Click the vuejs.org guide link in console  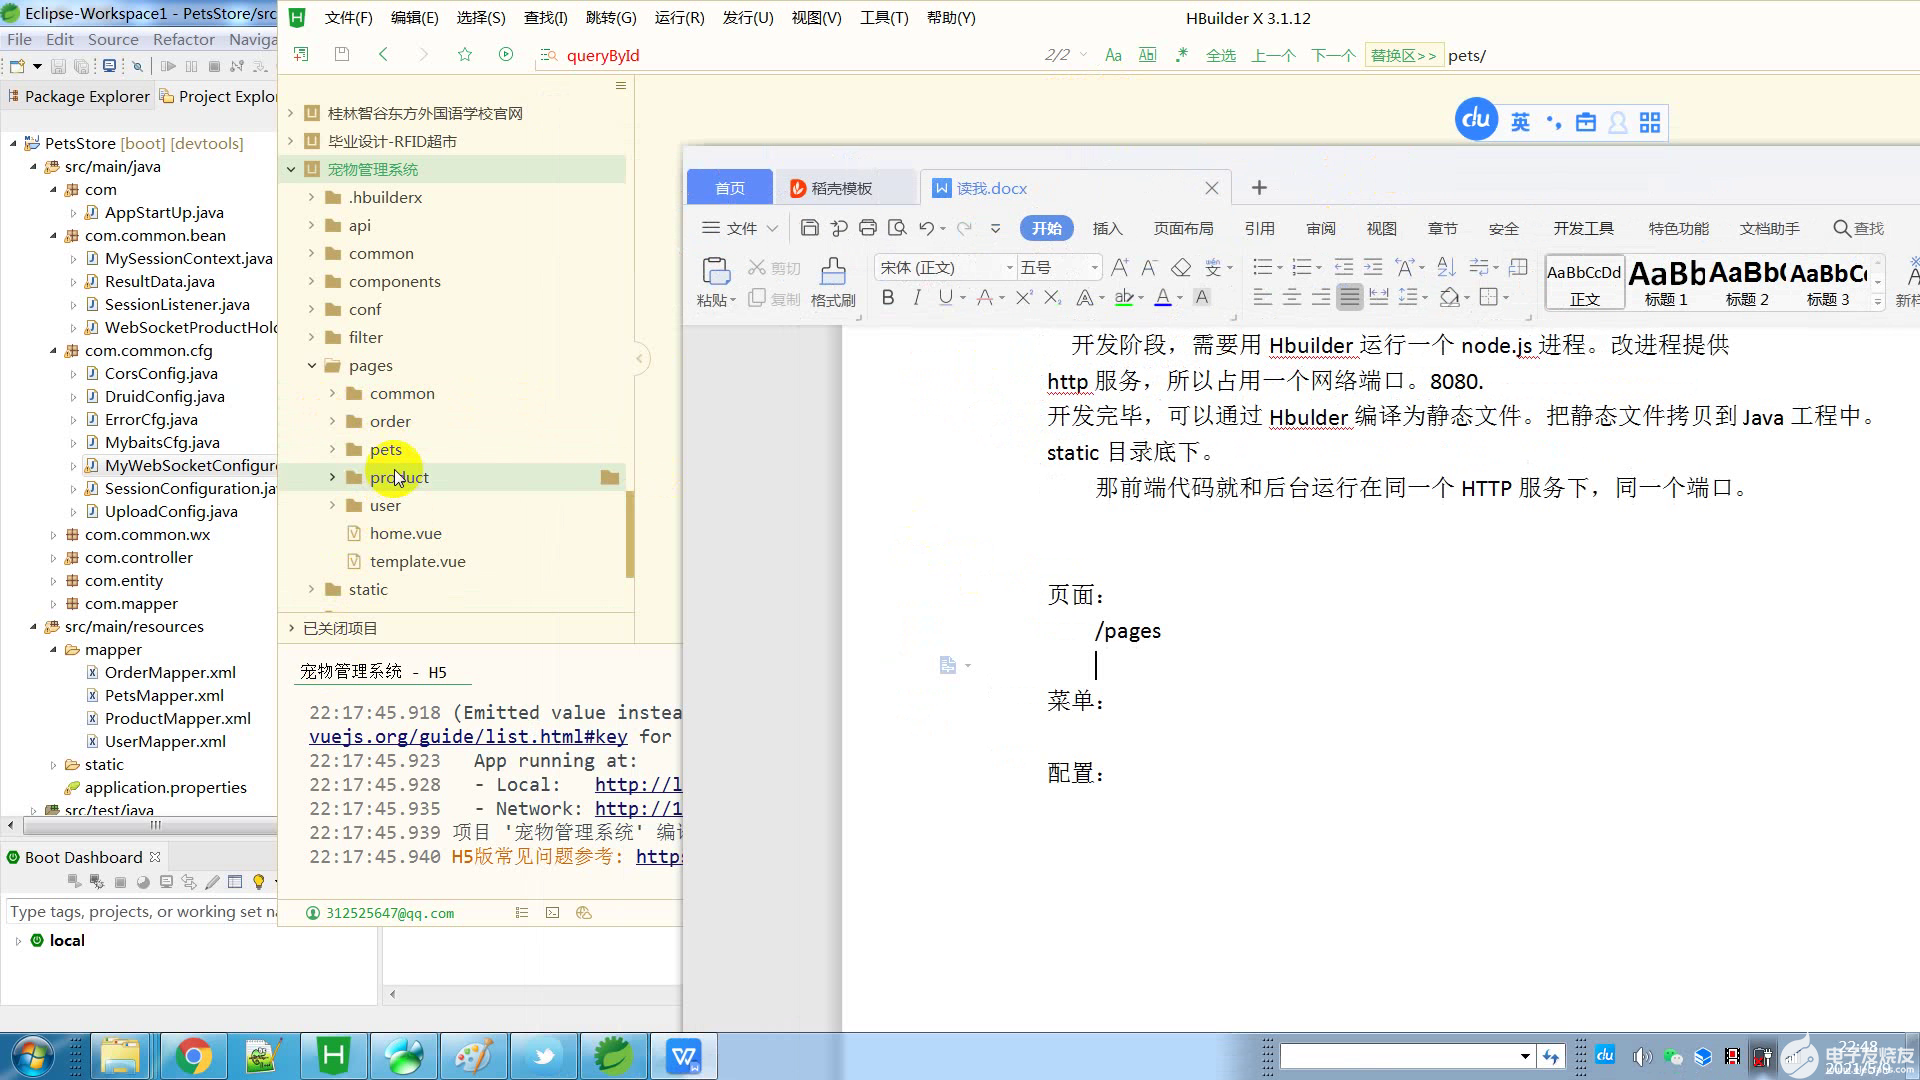point(468,736)
